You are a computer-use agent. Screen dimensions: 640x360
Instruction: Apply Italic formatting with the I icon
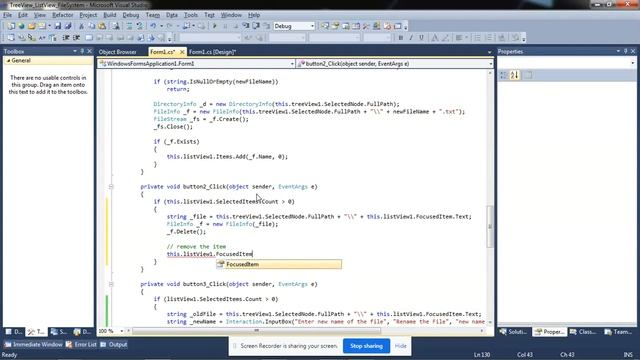click(x=411, y=38)
